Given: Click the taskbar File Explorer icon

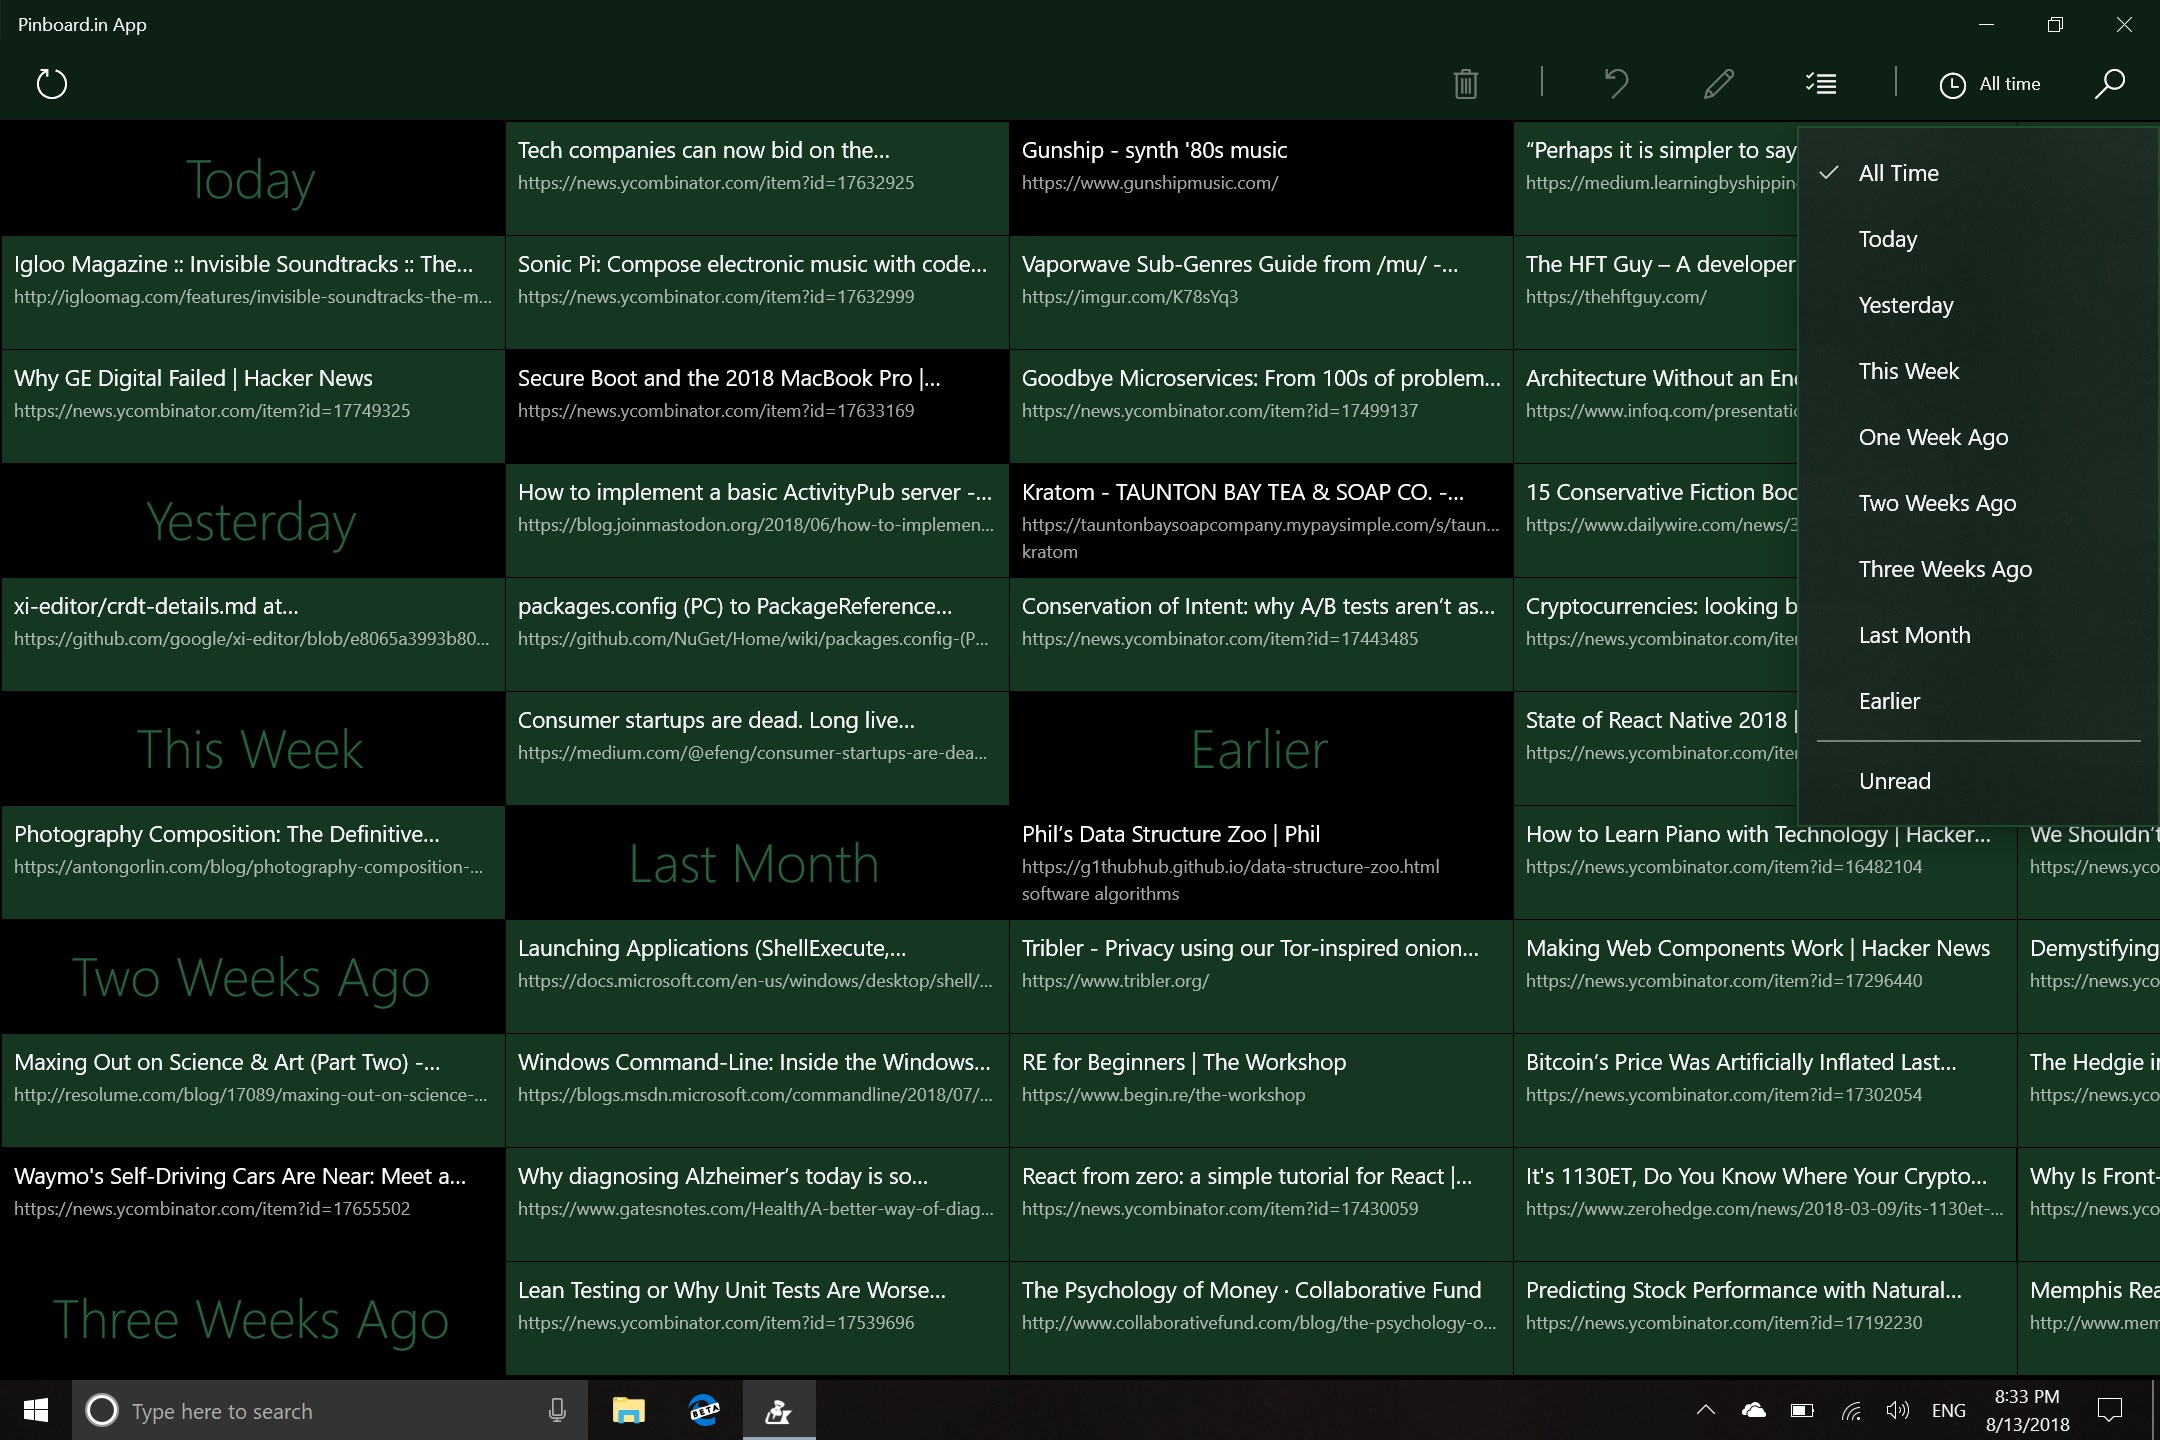Looking at the screenshot, I should pos(628,1411).
